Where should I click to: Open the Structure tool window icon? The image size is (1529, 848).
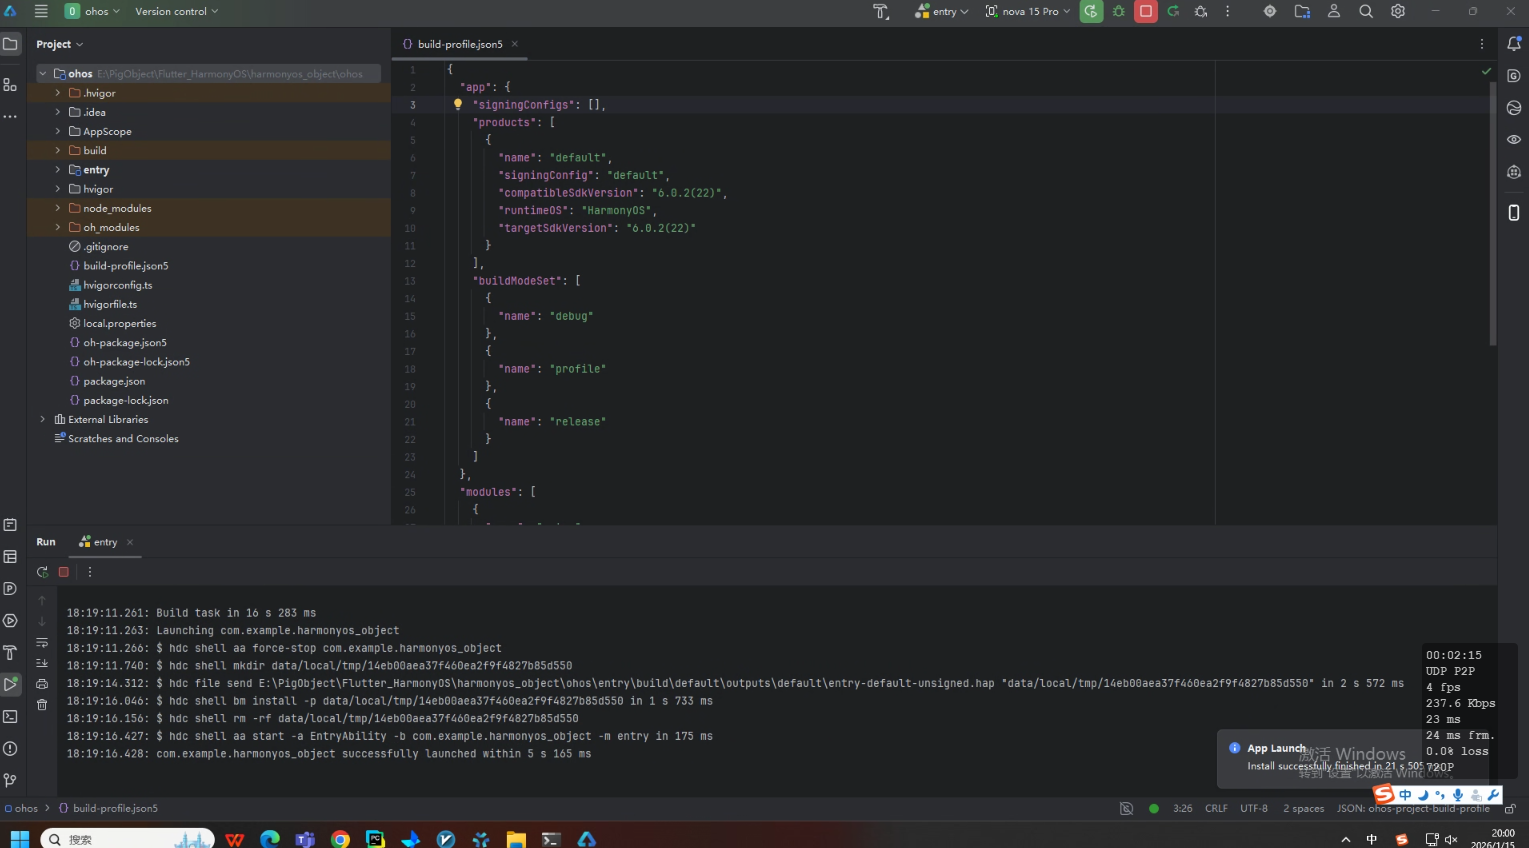click(10, 85)
